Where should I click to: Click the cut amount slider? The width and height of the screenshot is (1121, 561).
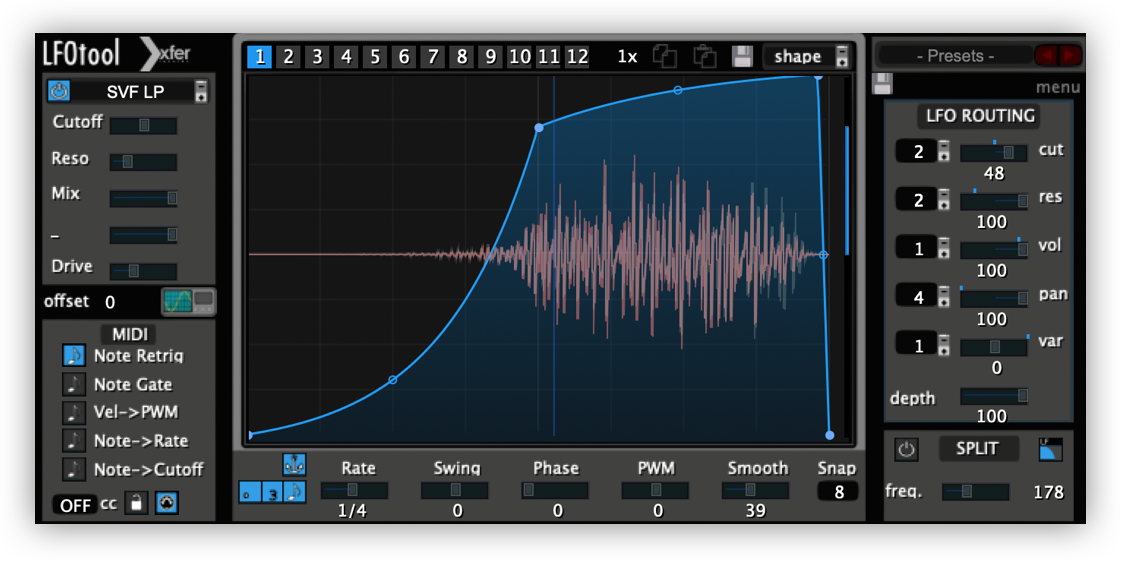(994, 152)
